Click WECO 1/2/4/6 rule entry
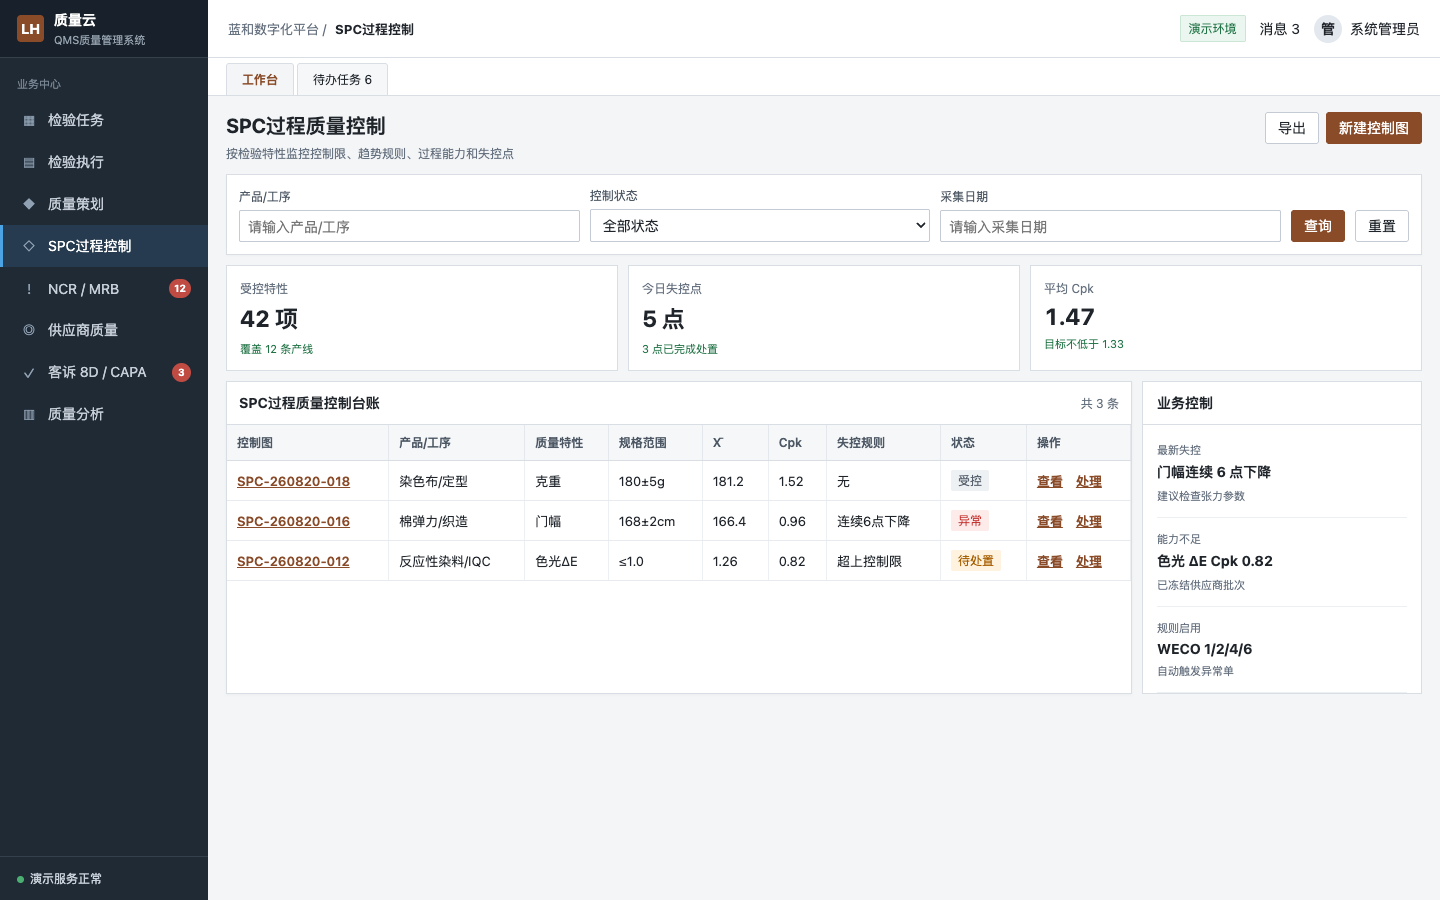 point(1204,649)
